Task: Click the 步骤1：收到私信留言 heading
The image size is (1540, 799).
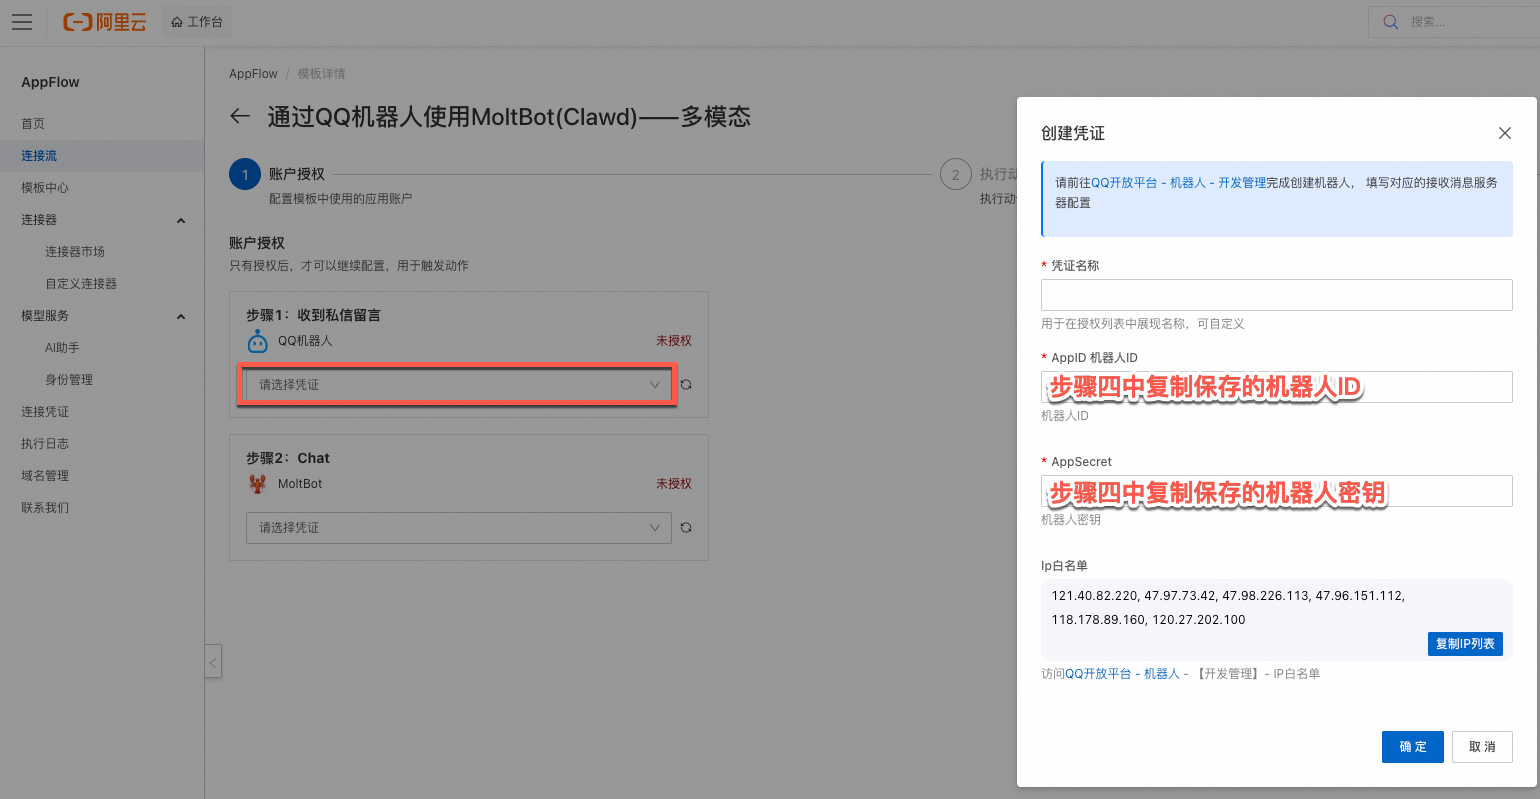Action: tap(313, 315)
